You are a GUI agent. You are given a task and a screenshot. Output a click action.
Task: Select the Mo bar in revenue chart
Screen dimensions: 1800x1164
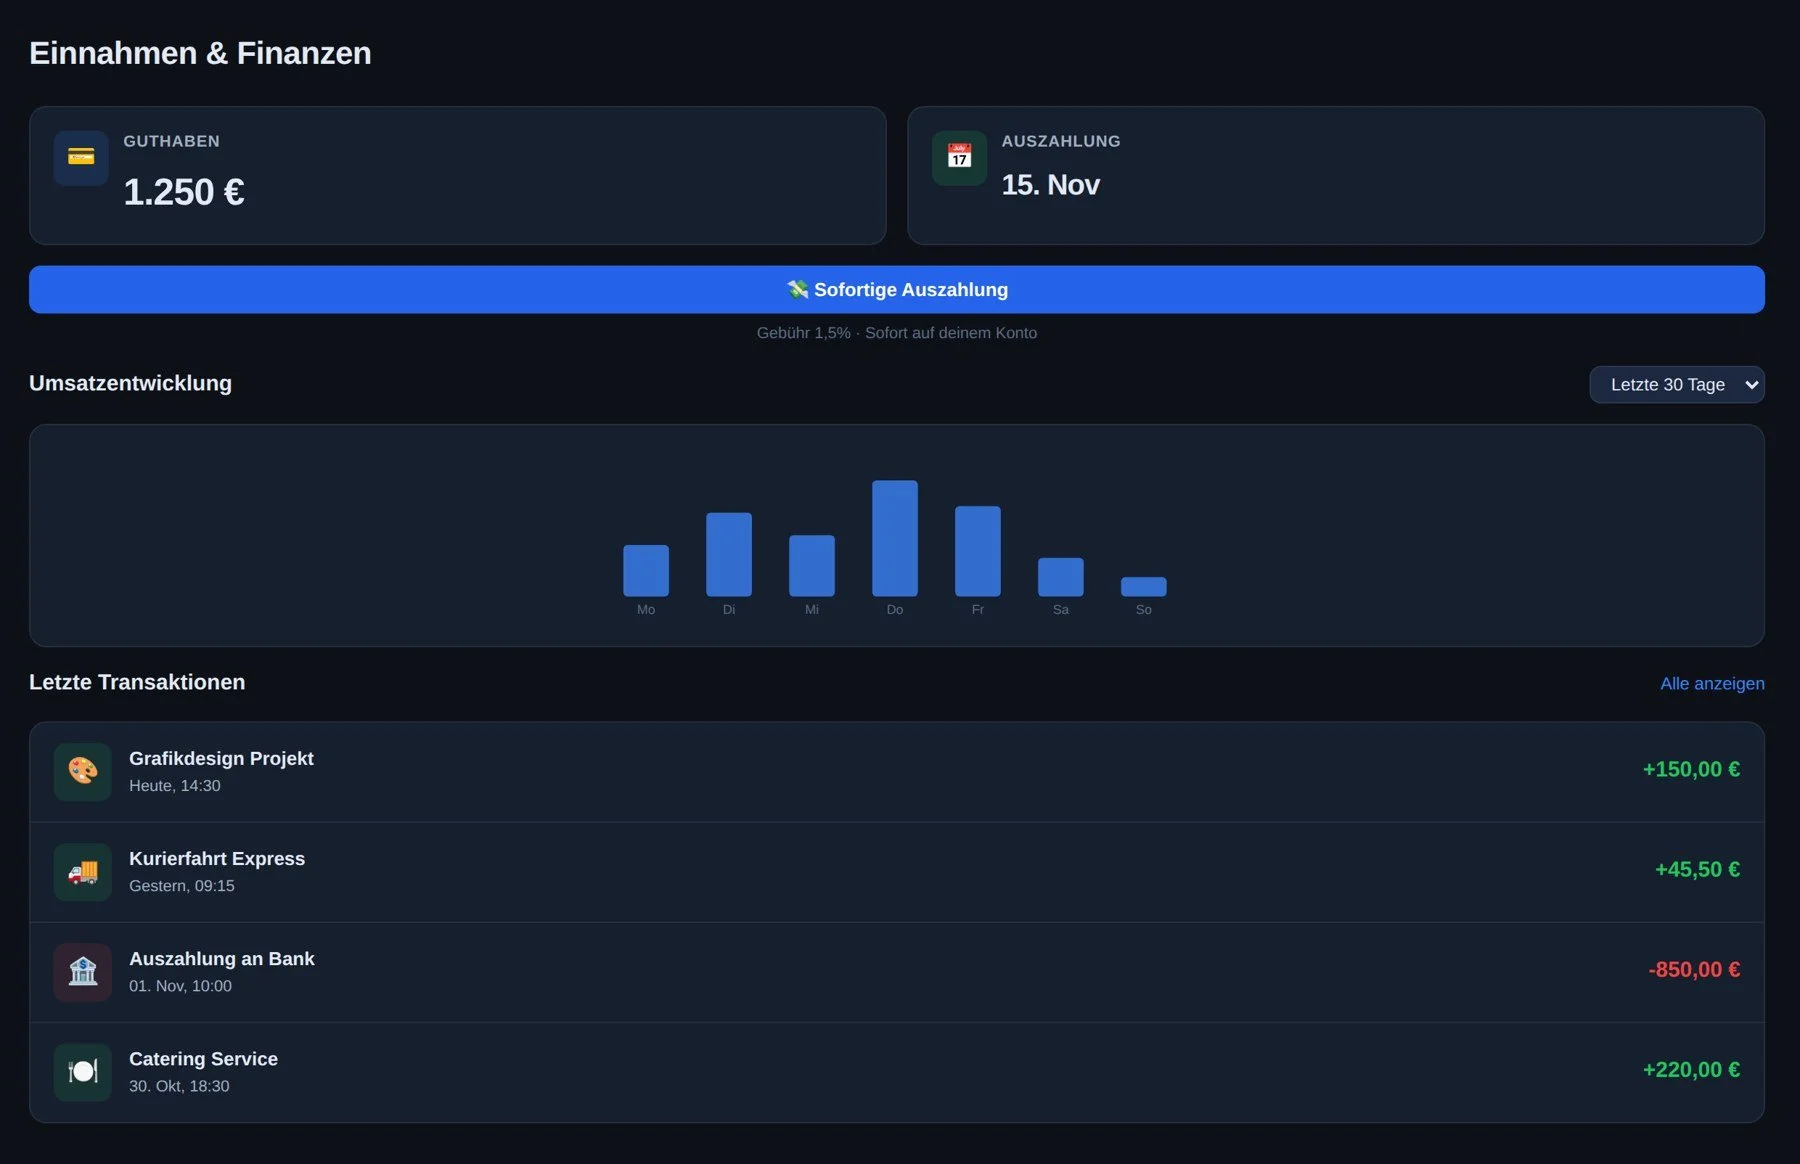pos(646,570)
